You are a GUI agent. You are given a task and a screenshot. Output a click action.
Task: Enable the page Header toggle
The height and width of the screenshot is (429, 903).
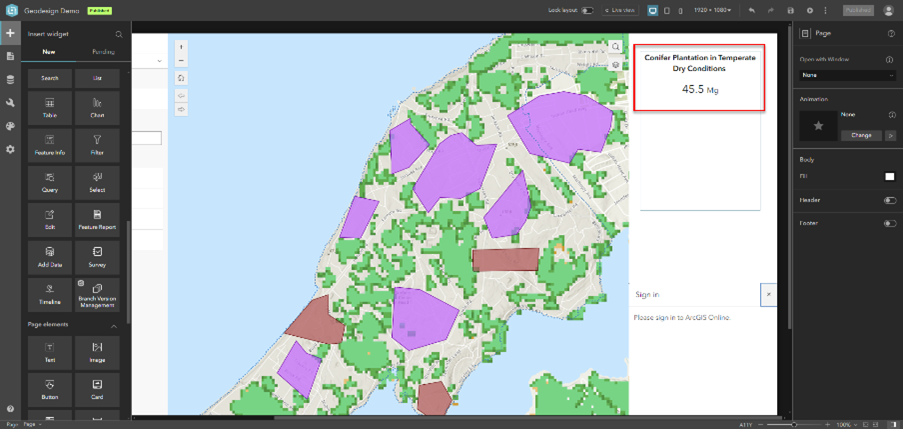890,200
